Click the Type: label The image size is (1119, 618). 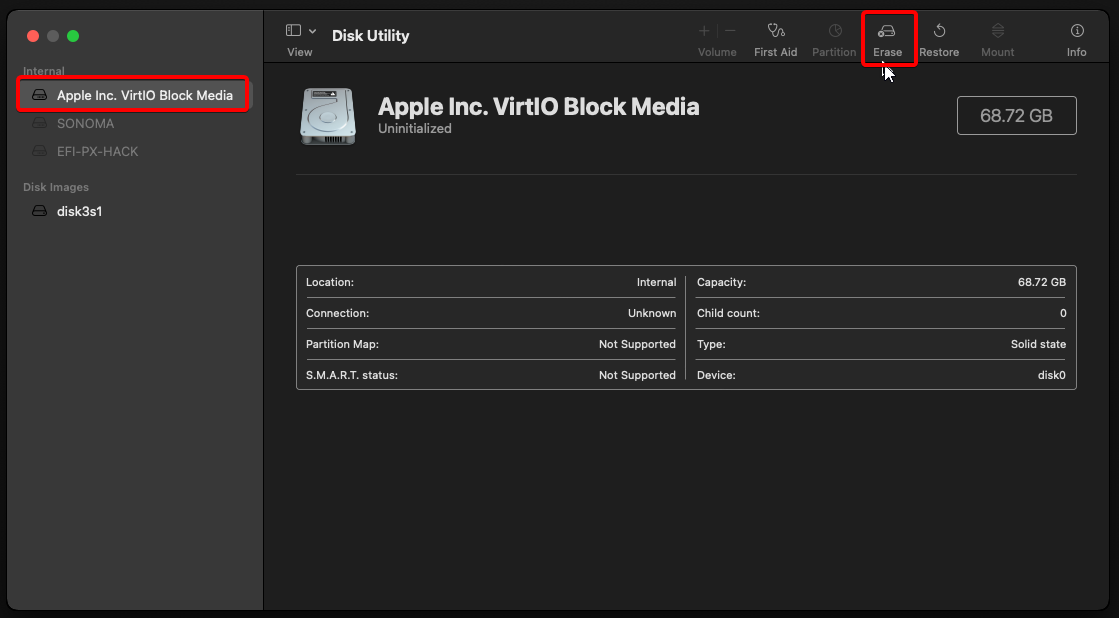tap(712, 344)
